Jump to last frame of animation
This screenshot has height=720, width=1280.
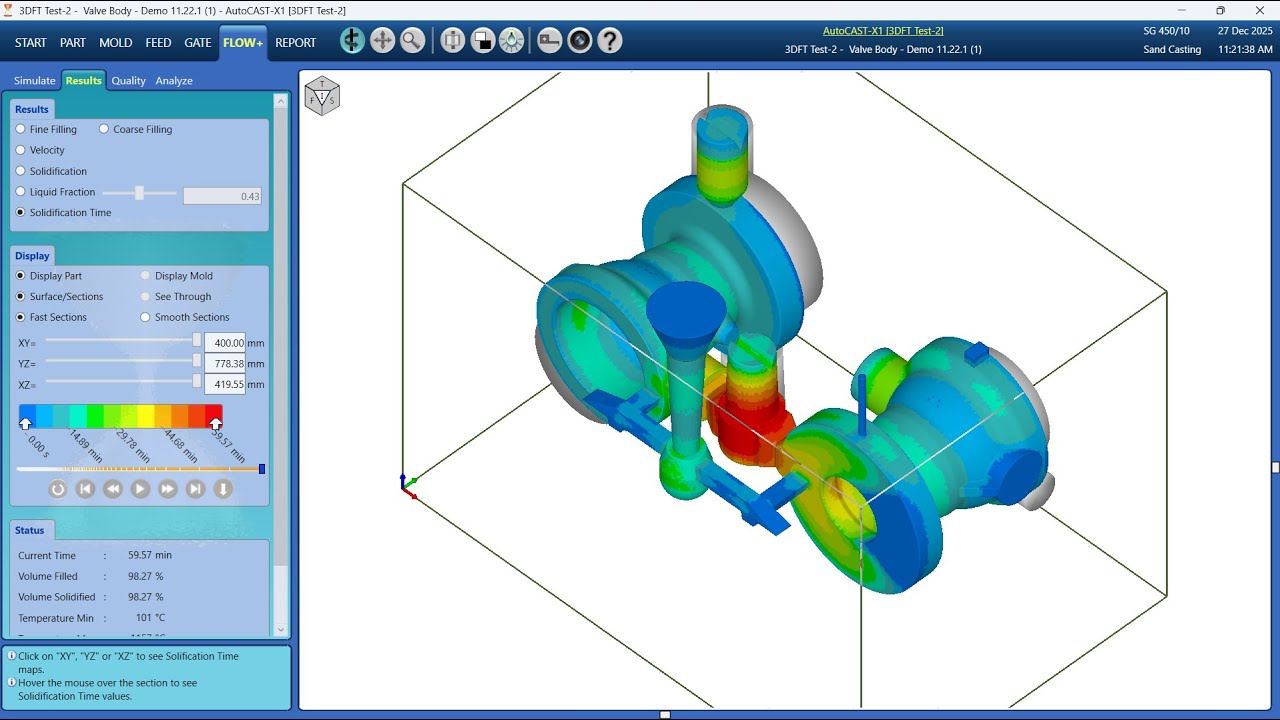click(196, 489)
